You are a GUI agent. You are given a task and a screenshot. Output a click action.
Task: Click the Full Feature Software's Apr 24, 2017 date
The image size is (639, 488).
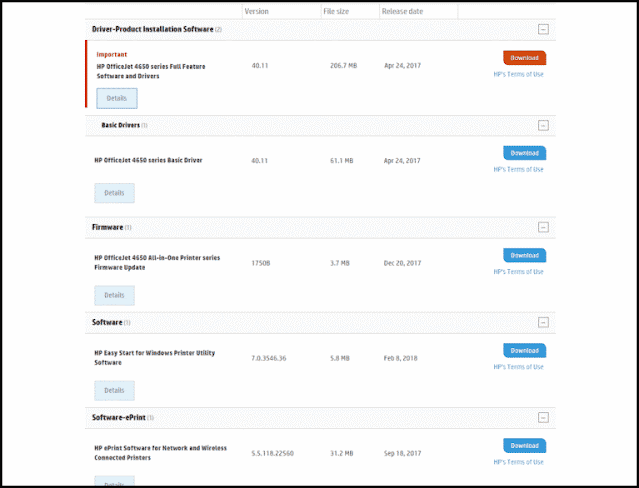[x=403, y=66]
